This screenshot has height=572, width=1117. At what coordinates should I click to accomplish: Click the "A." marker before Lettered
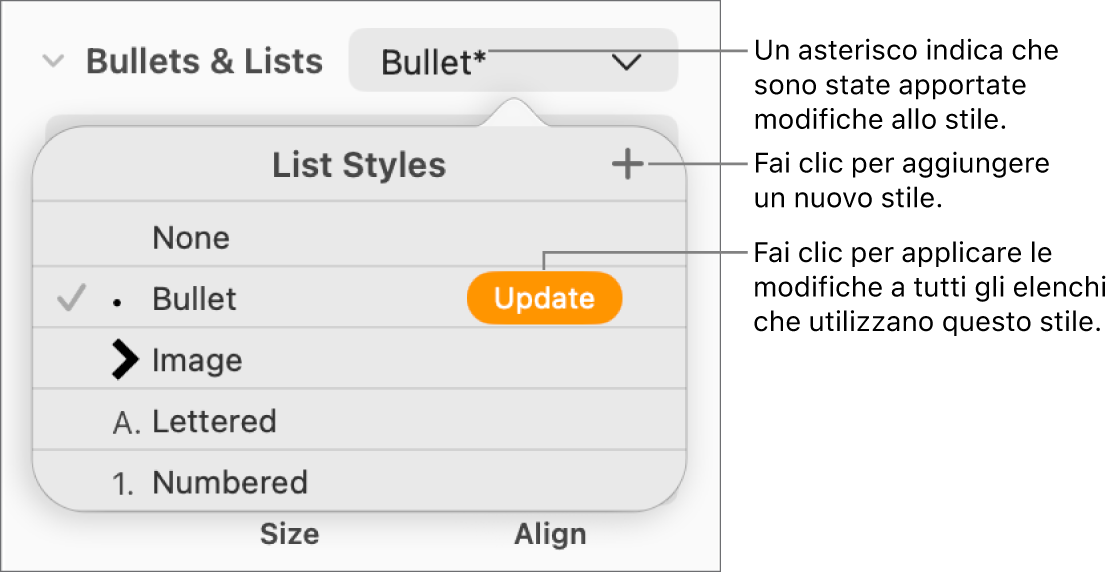tap(127, 423)
